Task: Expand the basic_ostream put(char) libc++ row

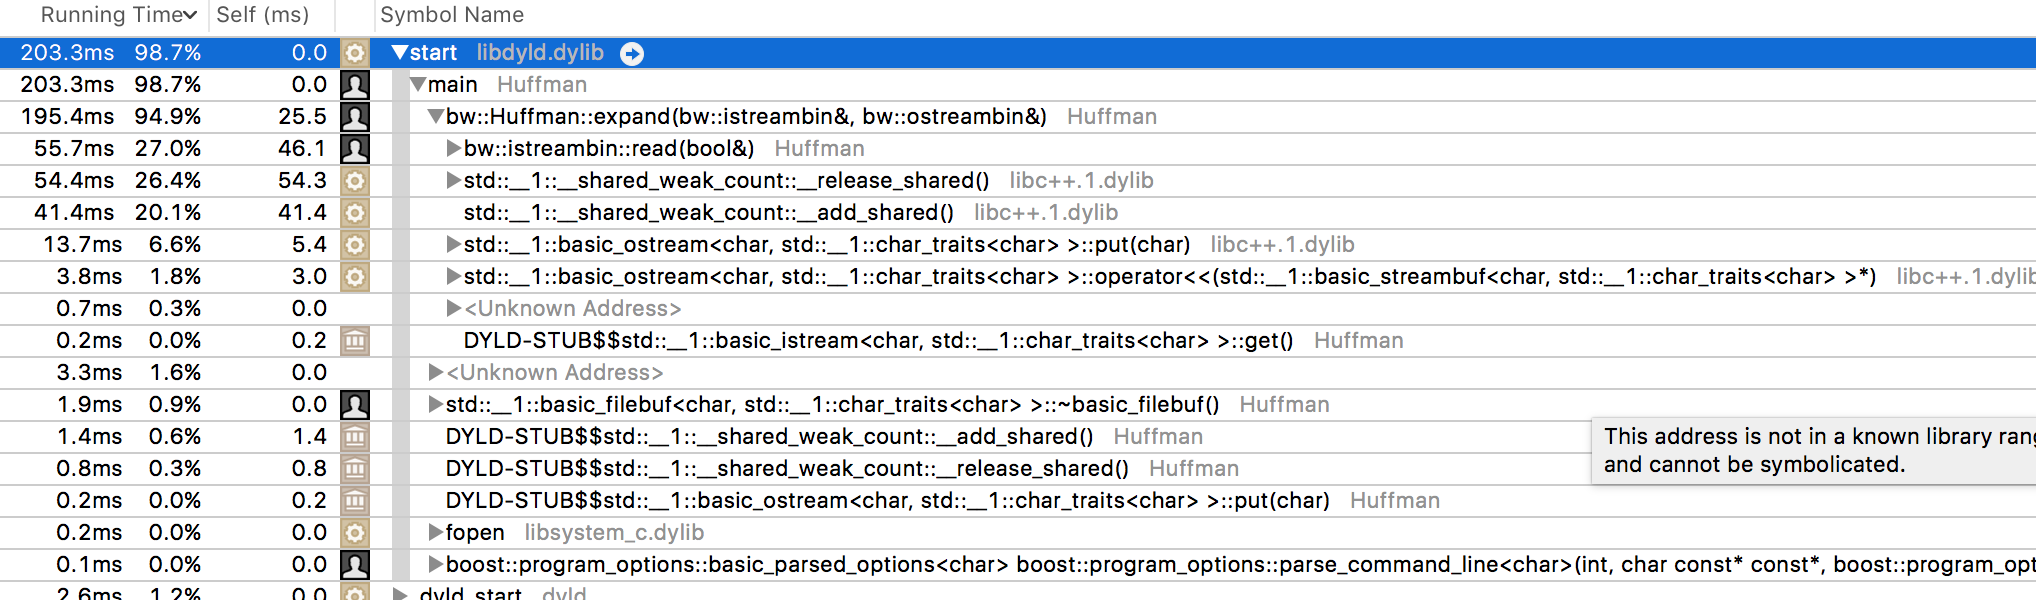Action: coord(453,244)
